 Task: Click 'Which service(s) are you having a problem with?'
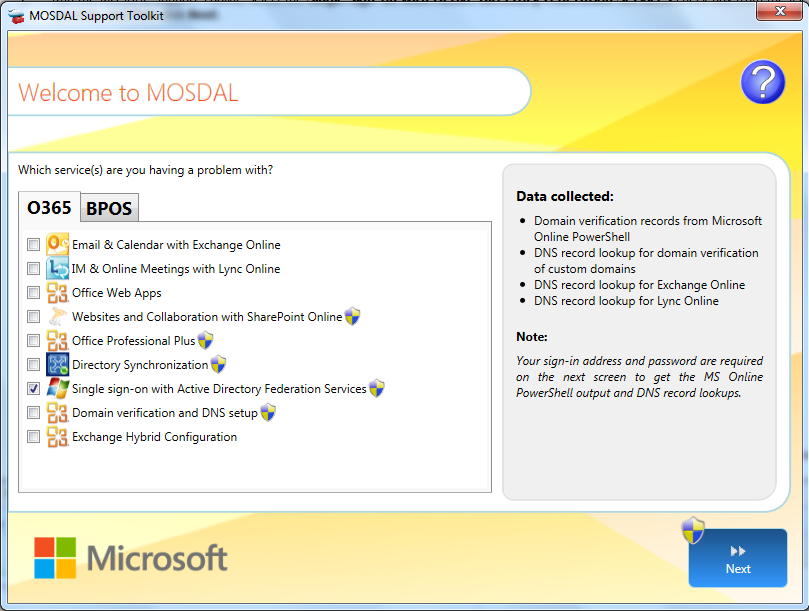[145, 170]
